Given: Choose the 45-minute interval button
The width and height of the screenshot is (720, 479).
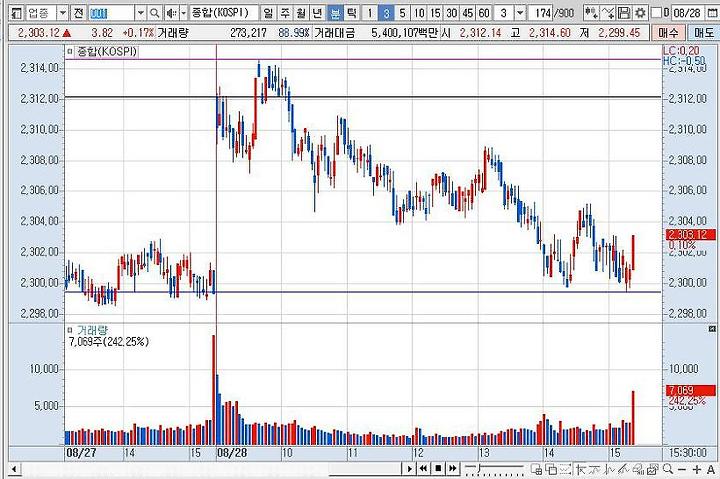Looking at the screenshot, I should pyautogui.click(x=467, y=13).
